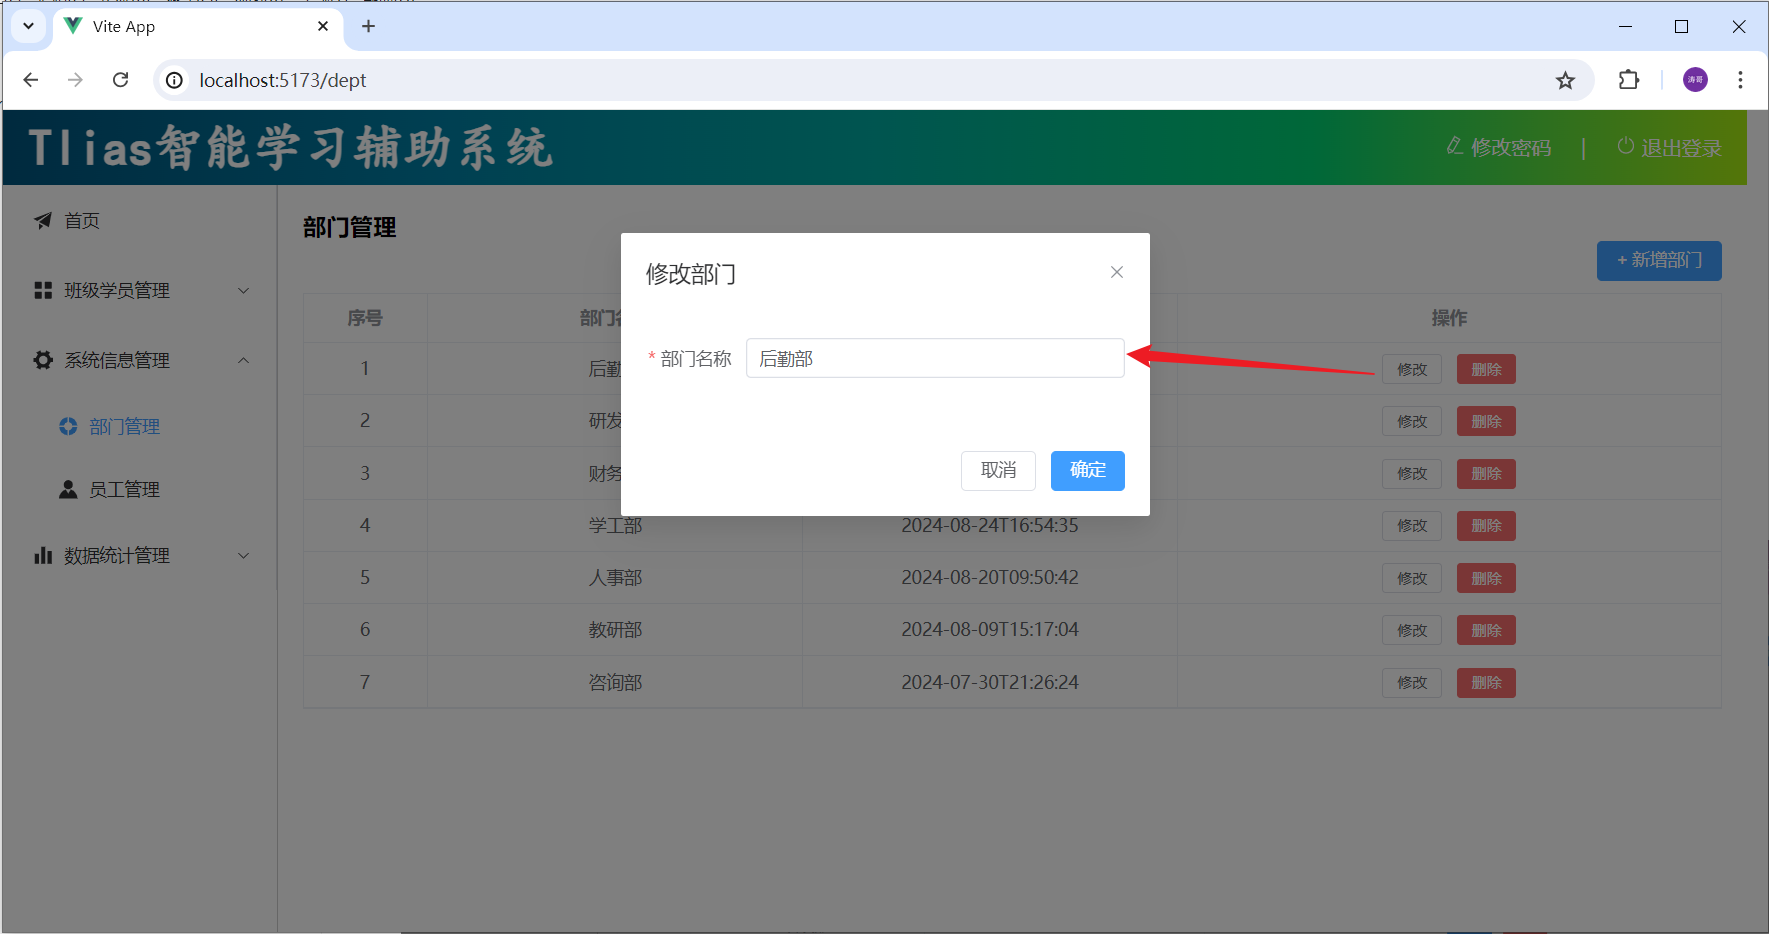
Task: Click the 员工管理 user icon
Action: tap(68, 489)
